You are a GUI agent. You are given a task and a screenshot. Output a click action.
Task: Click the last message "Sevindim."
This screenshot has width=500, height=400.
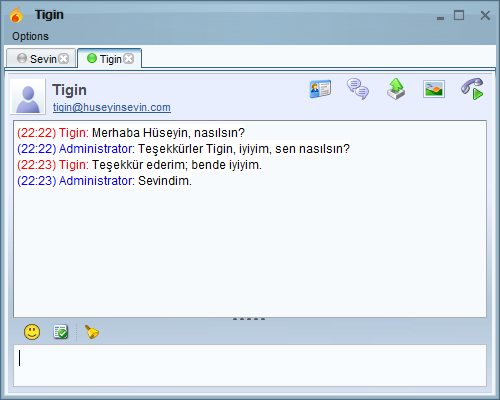(x=165, y=181)
